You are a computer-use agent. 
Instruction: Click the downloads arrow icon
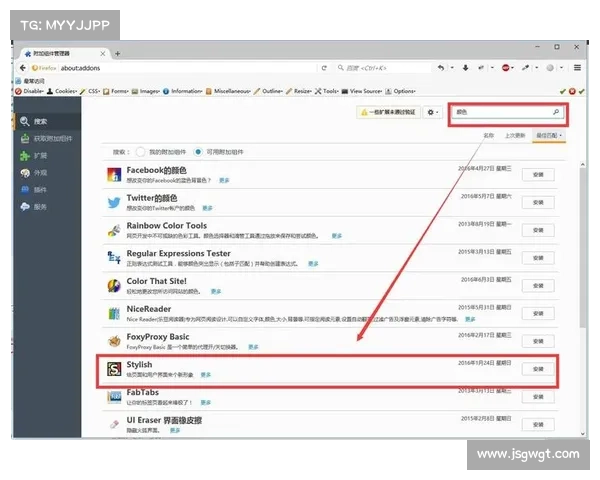tap(465, 68)
